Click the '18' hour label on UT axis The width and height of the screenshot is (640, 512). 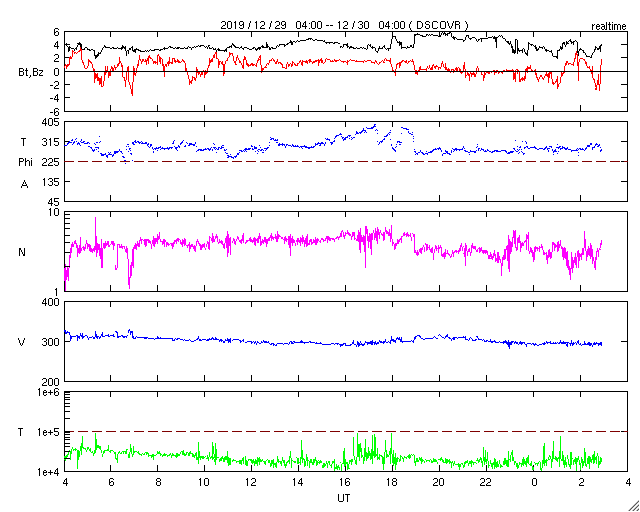pos(392,482)
